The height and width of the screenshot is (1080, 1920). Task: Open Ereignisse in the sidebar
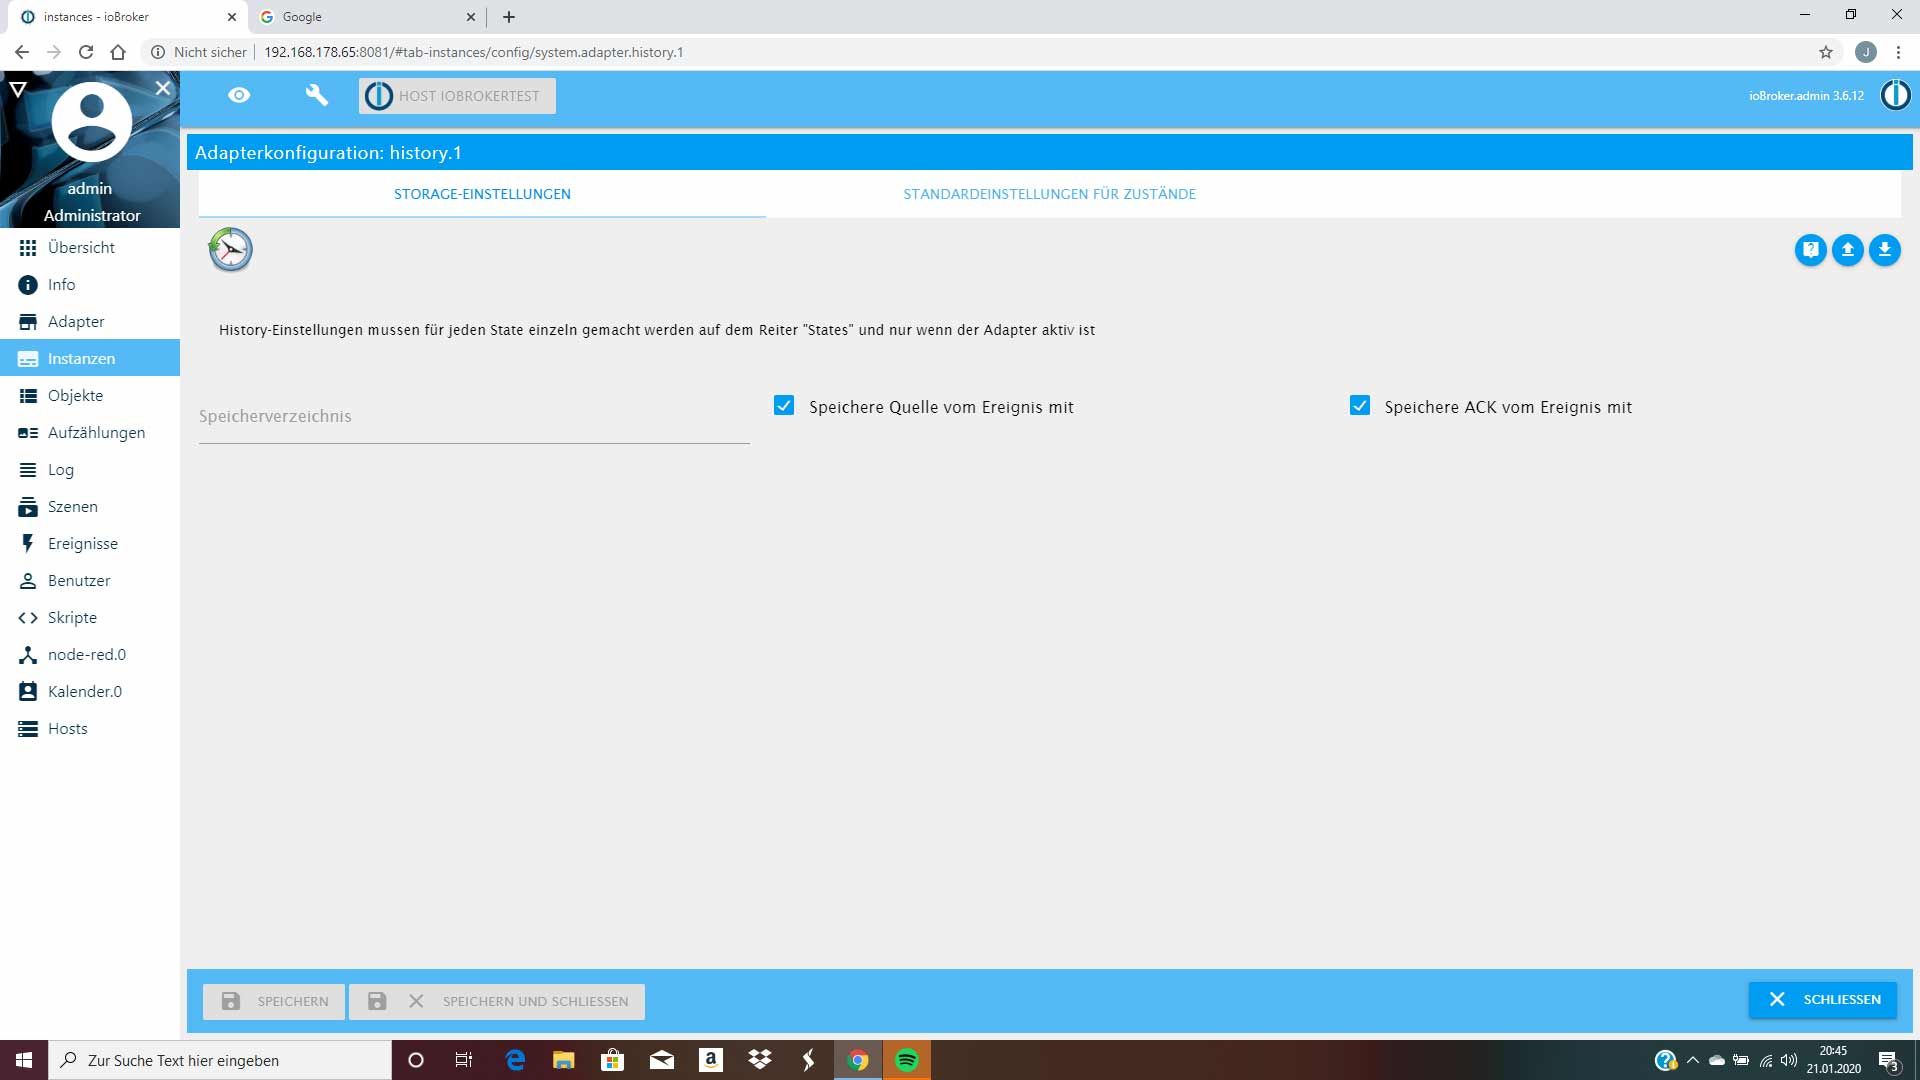(82, 544)
